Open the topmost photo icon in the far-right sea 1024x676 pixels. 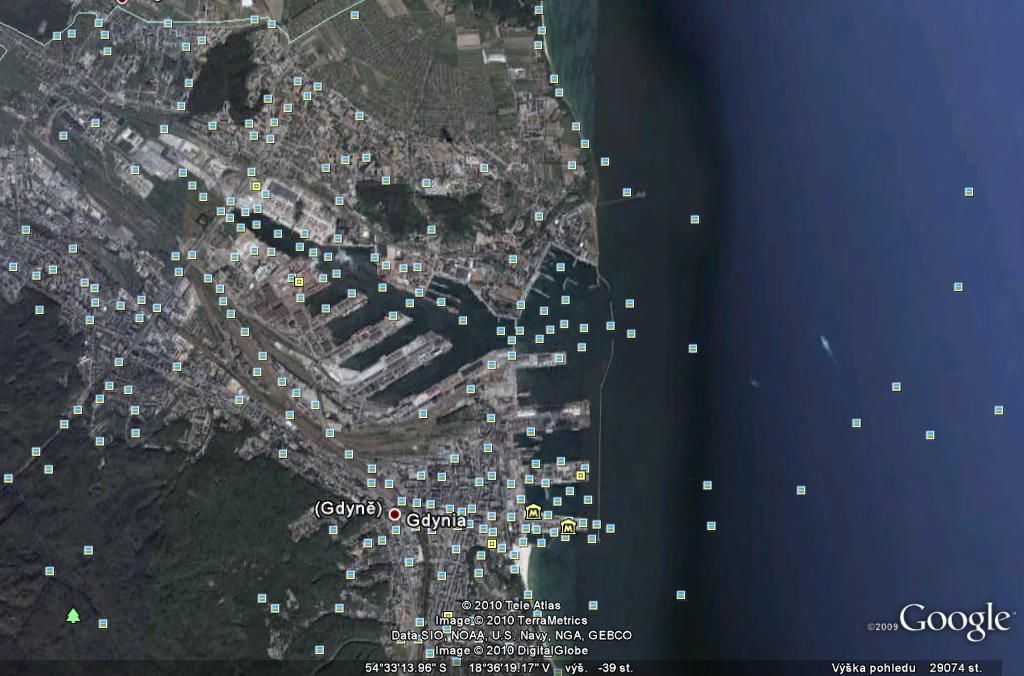(x=969, y=191)
